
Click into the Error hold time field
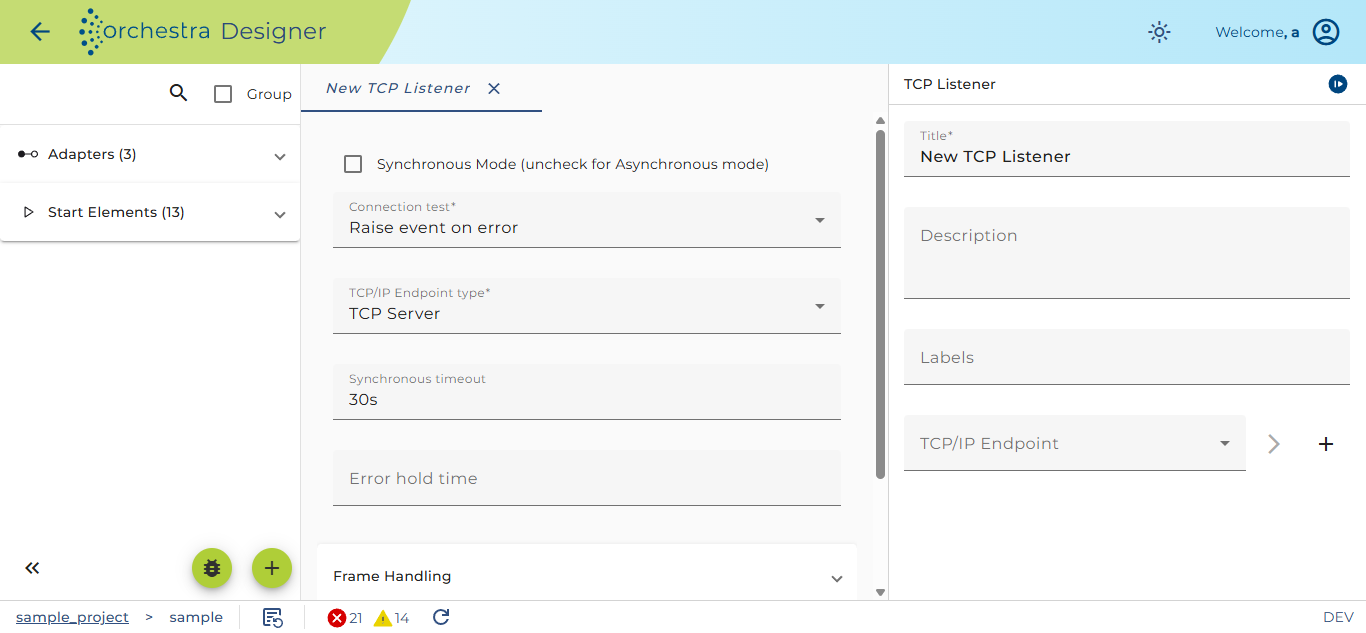point(587,478)
